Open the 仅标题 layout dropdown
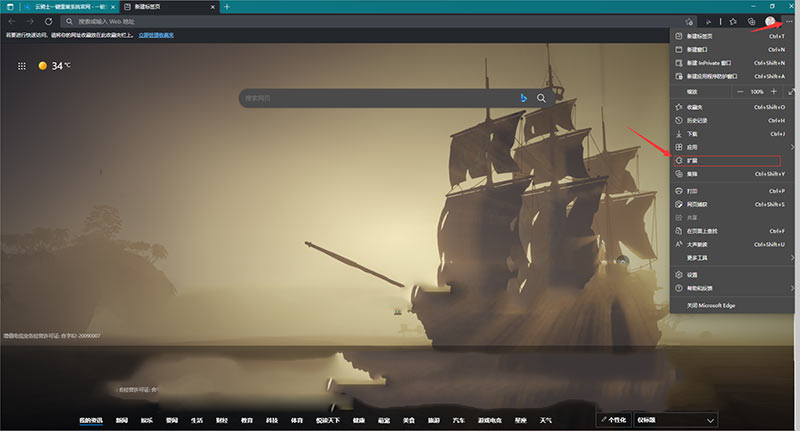 [676, 420]
